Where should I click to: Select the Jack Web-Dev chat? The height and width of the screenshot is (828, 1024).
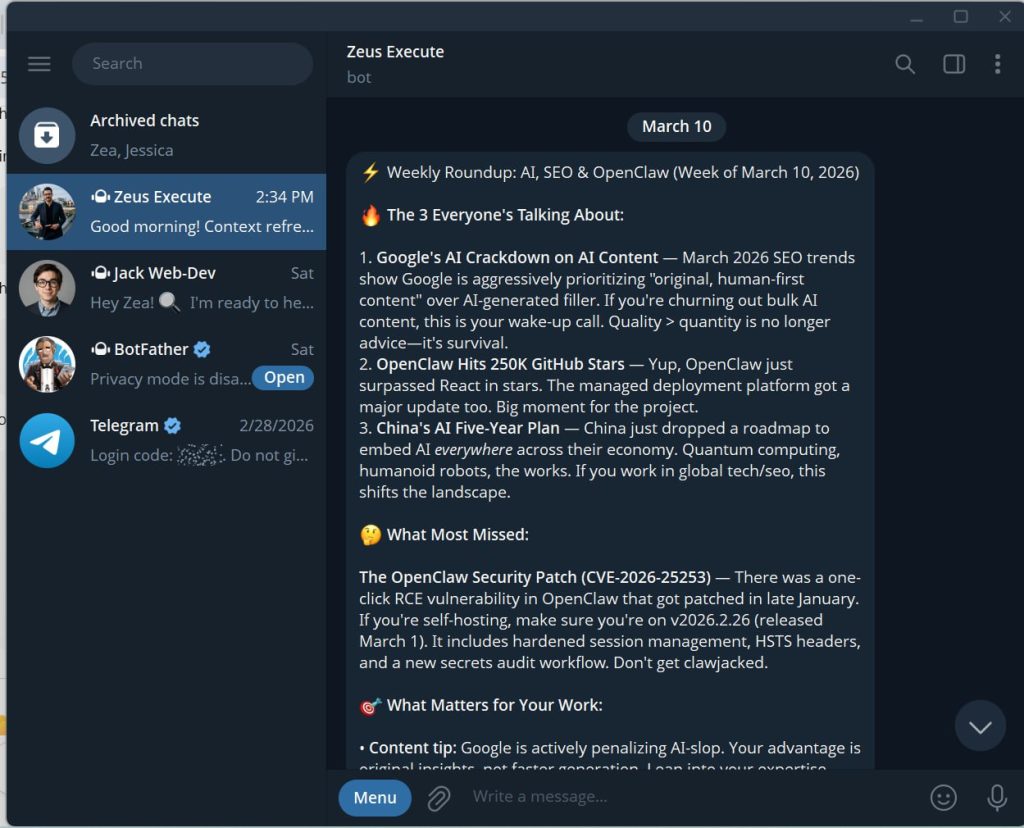tap(166, 288)
